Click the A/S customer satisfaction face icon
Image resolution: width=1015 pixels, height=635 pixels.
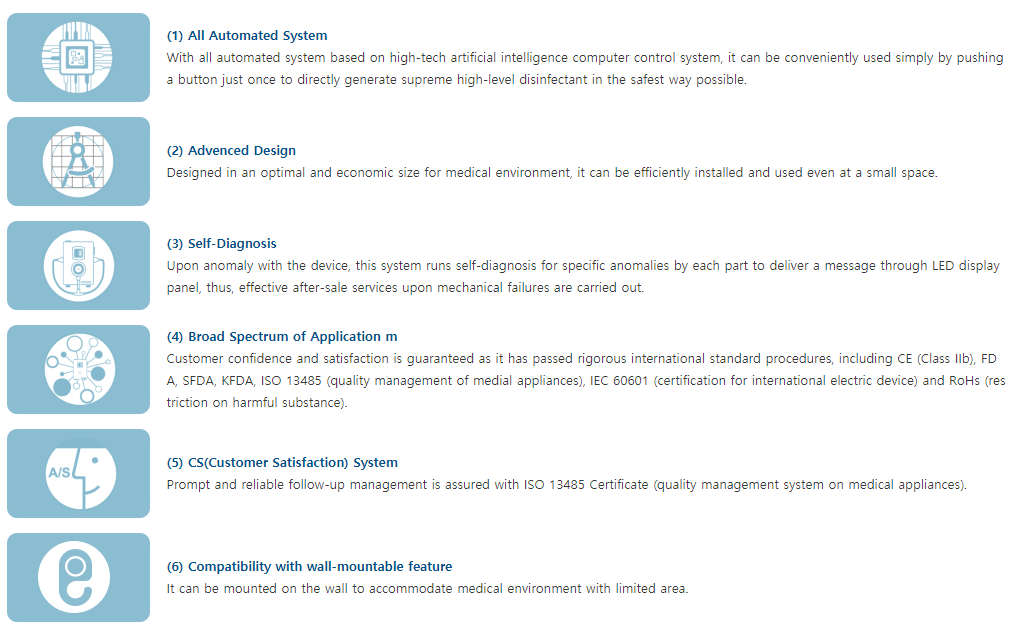click(78, 474)
